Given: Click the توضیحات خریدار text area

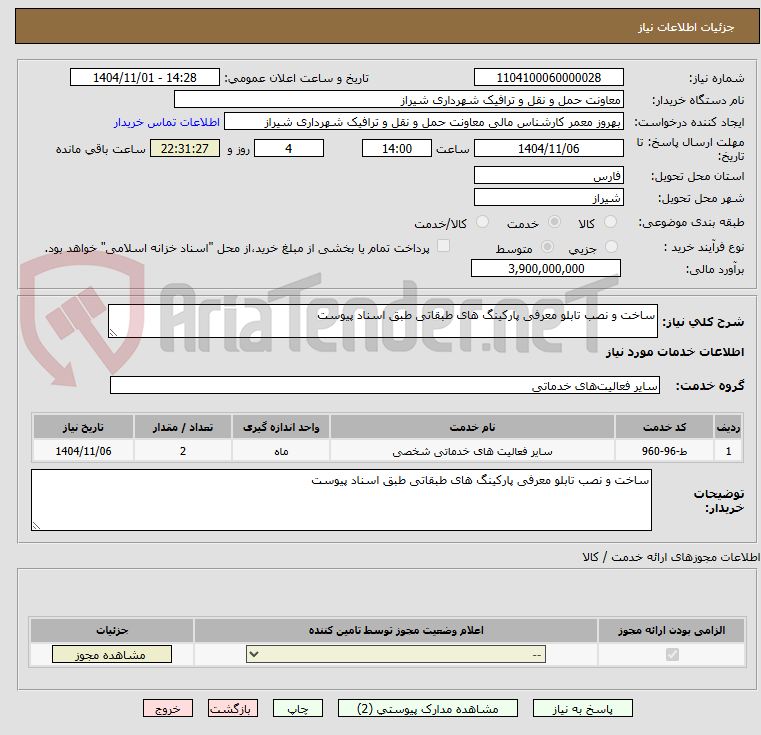Looking at the screenshot, I should coord(341,500).
